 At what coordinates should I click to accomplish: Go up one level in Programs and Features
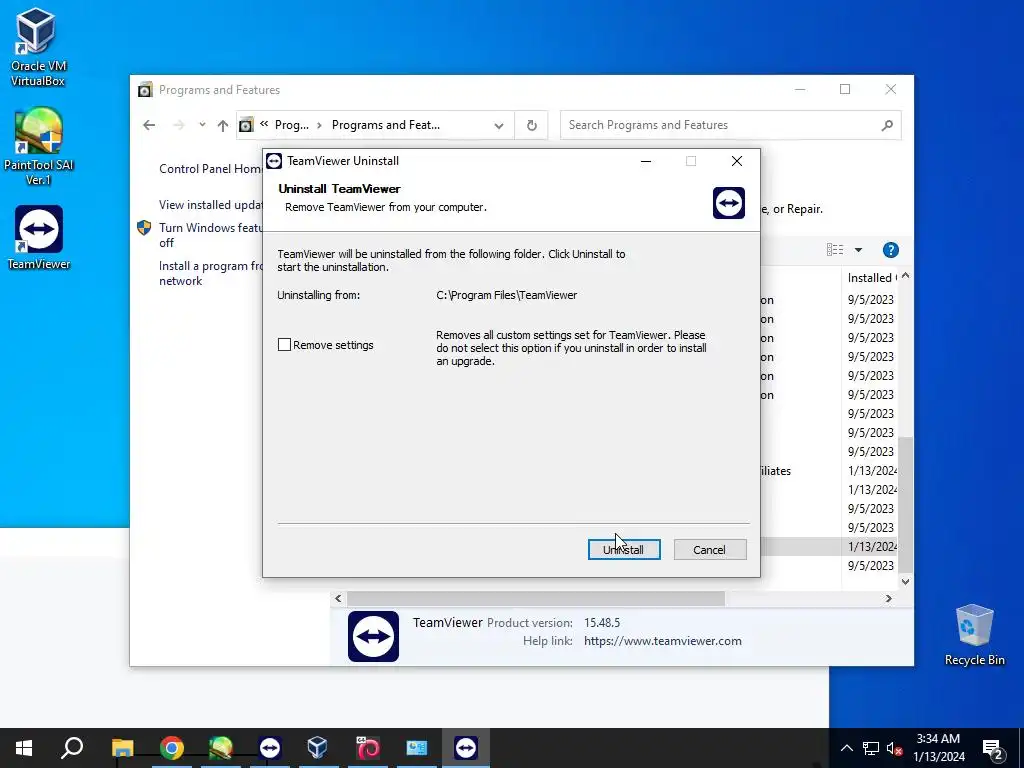223,125
